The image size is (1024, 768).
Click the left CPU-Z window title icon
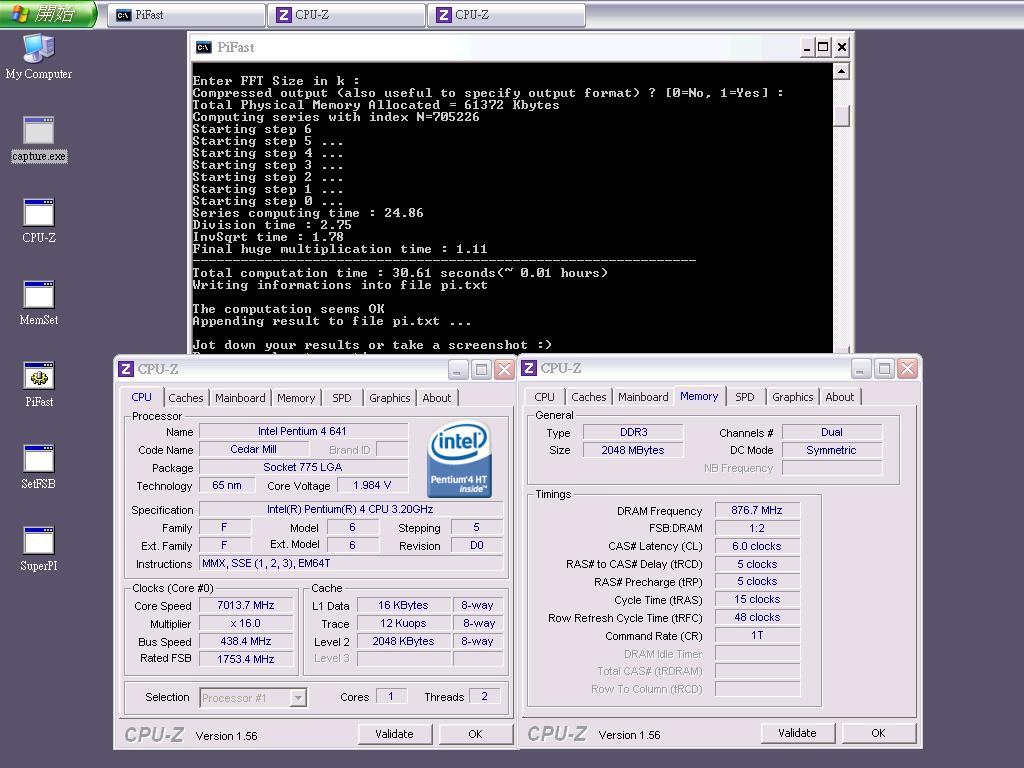[x=126, y=369]
